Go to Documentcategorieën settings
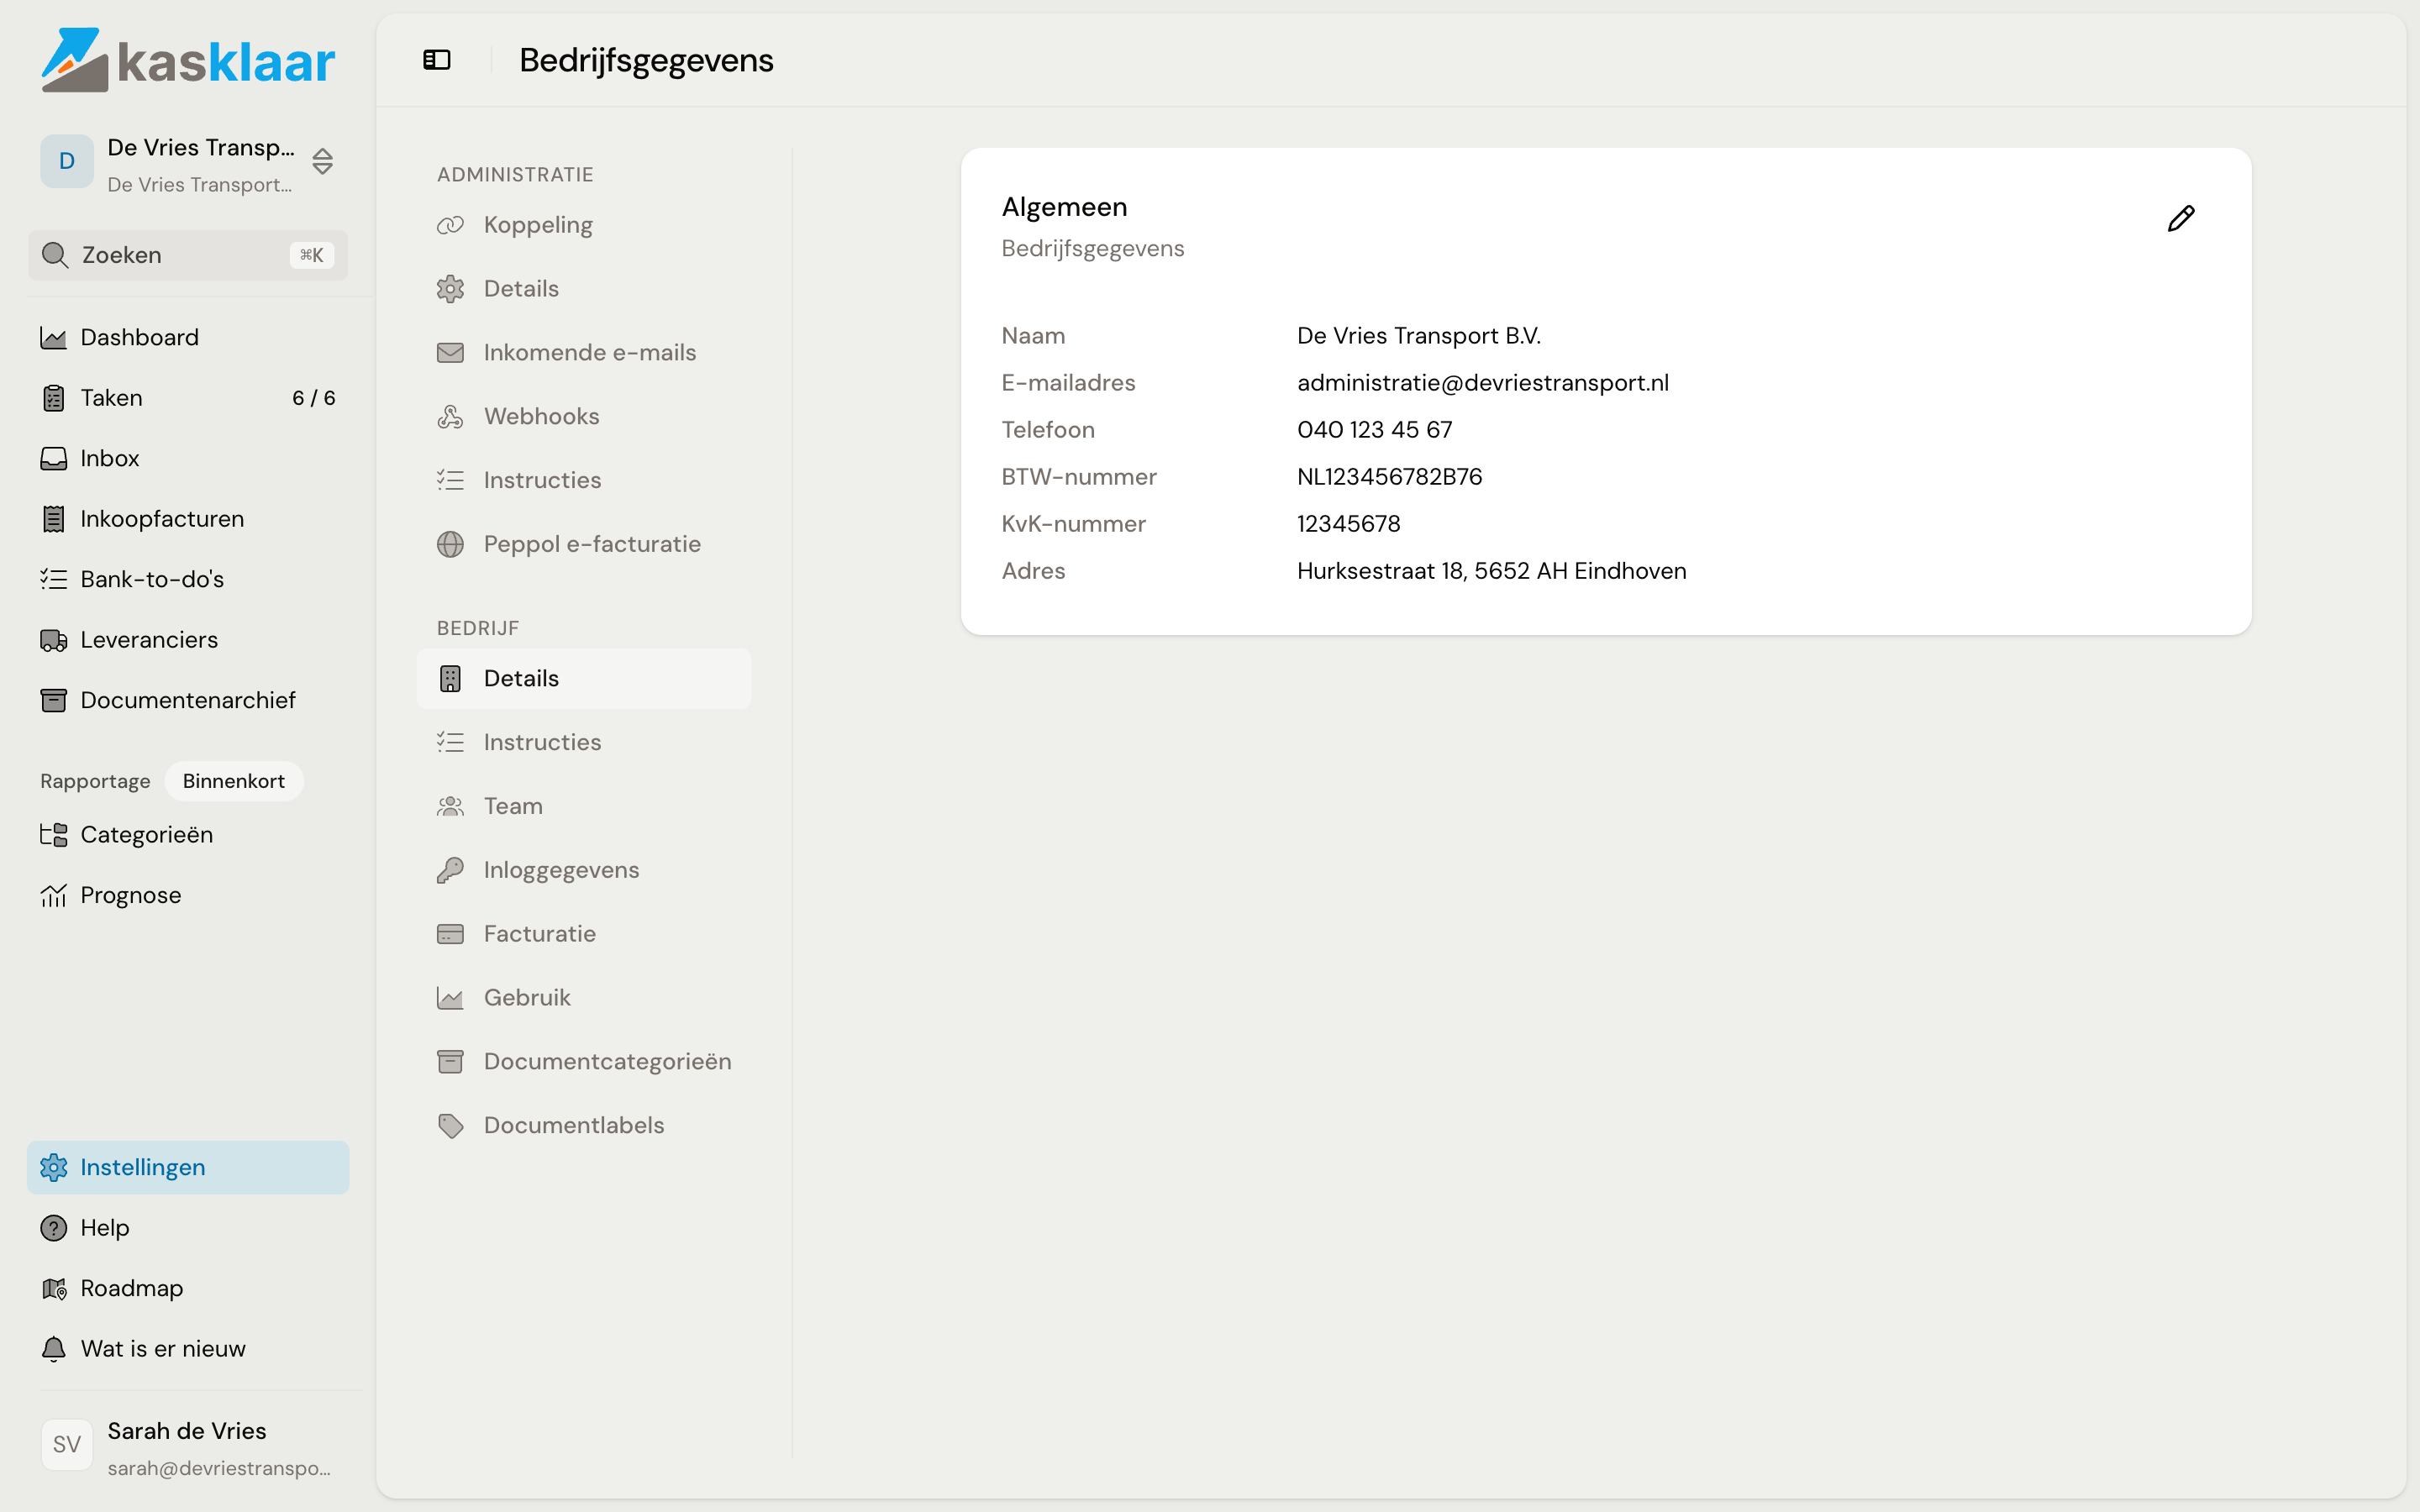 pyautogui.click(x=584, y=1062)
